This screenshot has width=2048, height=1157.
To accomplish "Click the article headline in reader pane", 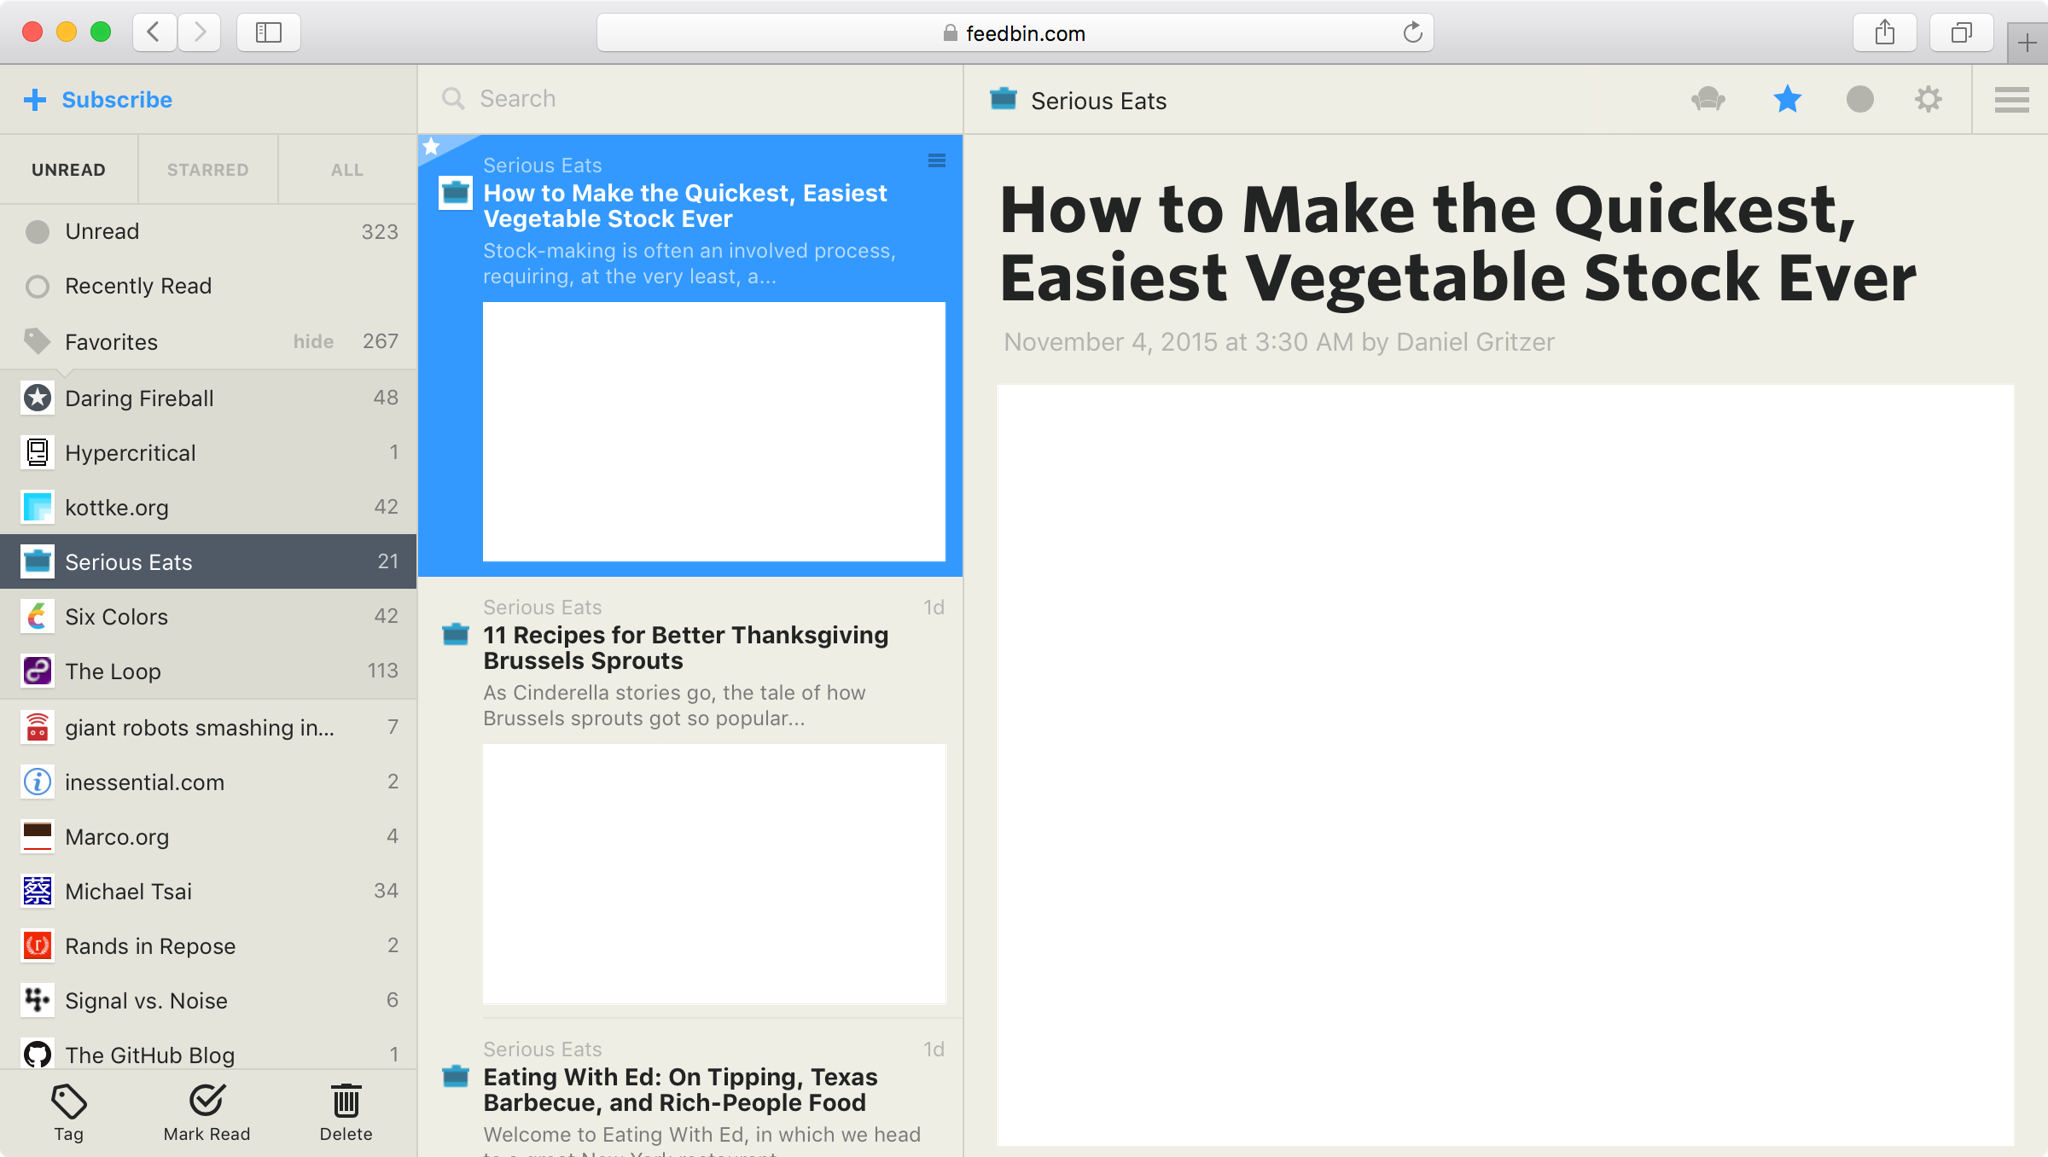I will coord(1458,243).
